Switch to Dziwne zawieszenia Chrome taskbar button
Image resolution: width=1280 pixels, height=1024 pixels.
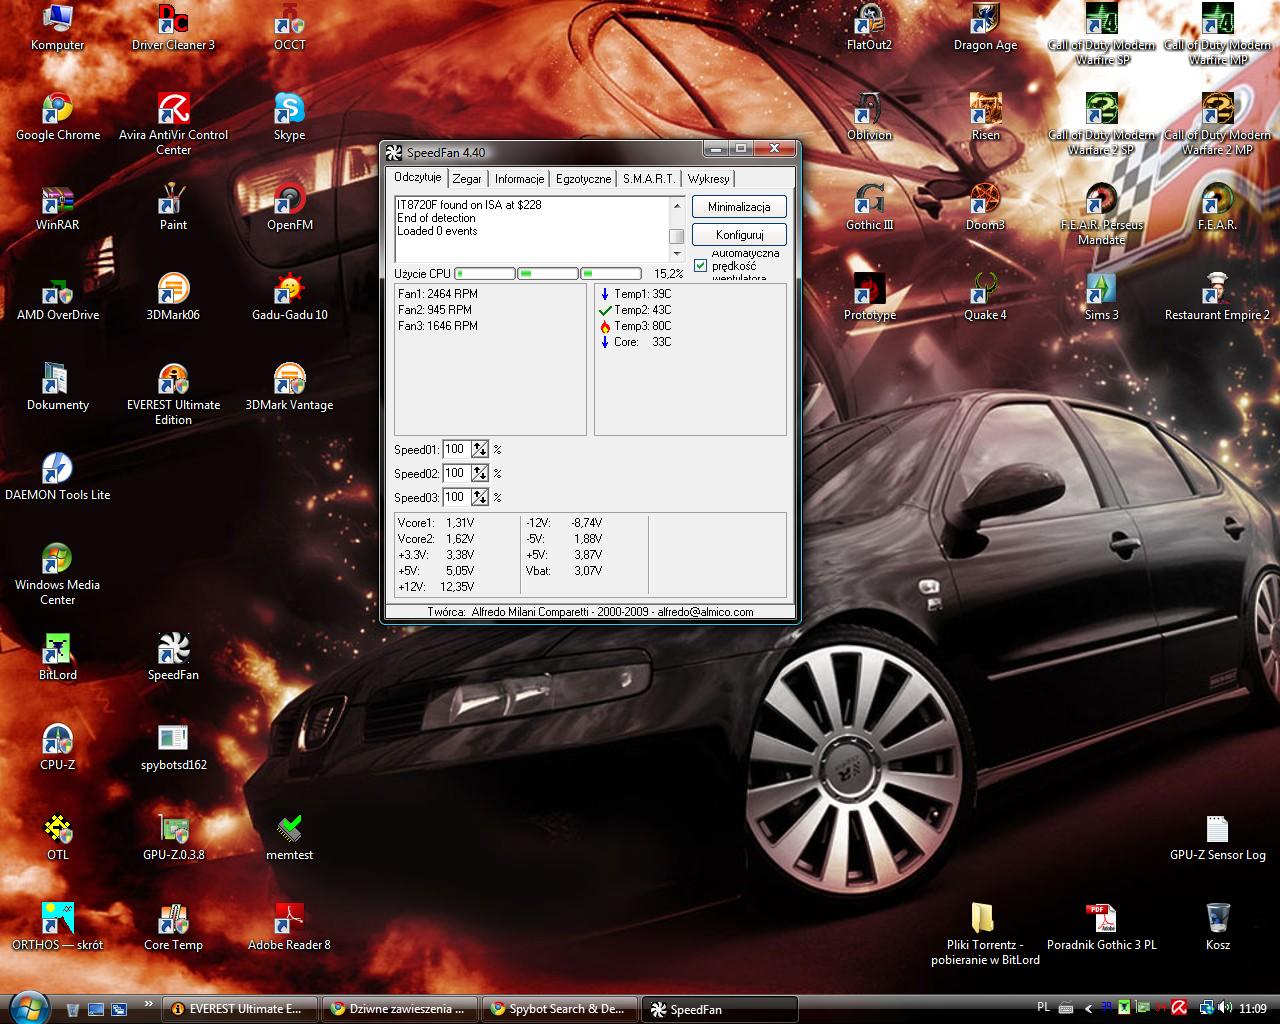pyautogui.click(x=401, y=1009)
